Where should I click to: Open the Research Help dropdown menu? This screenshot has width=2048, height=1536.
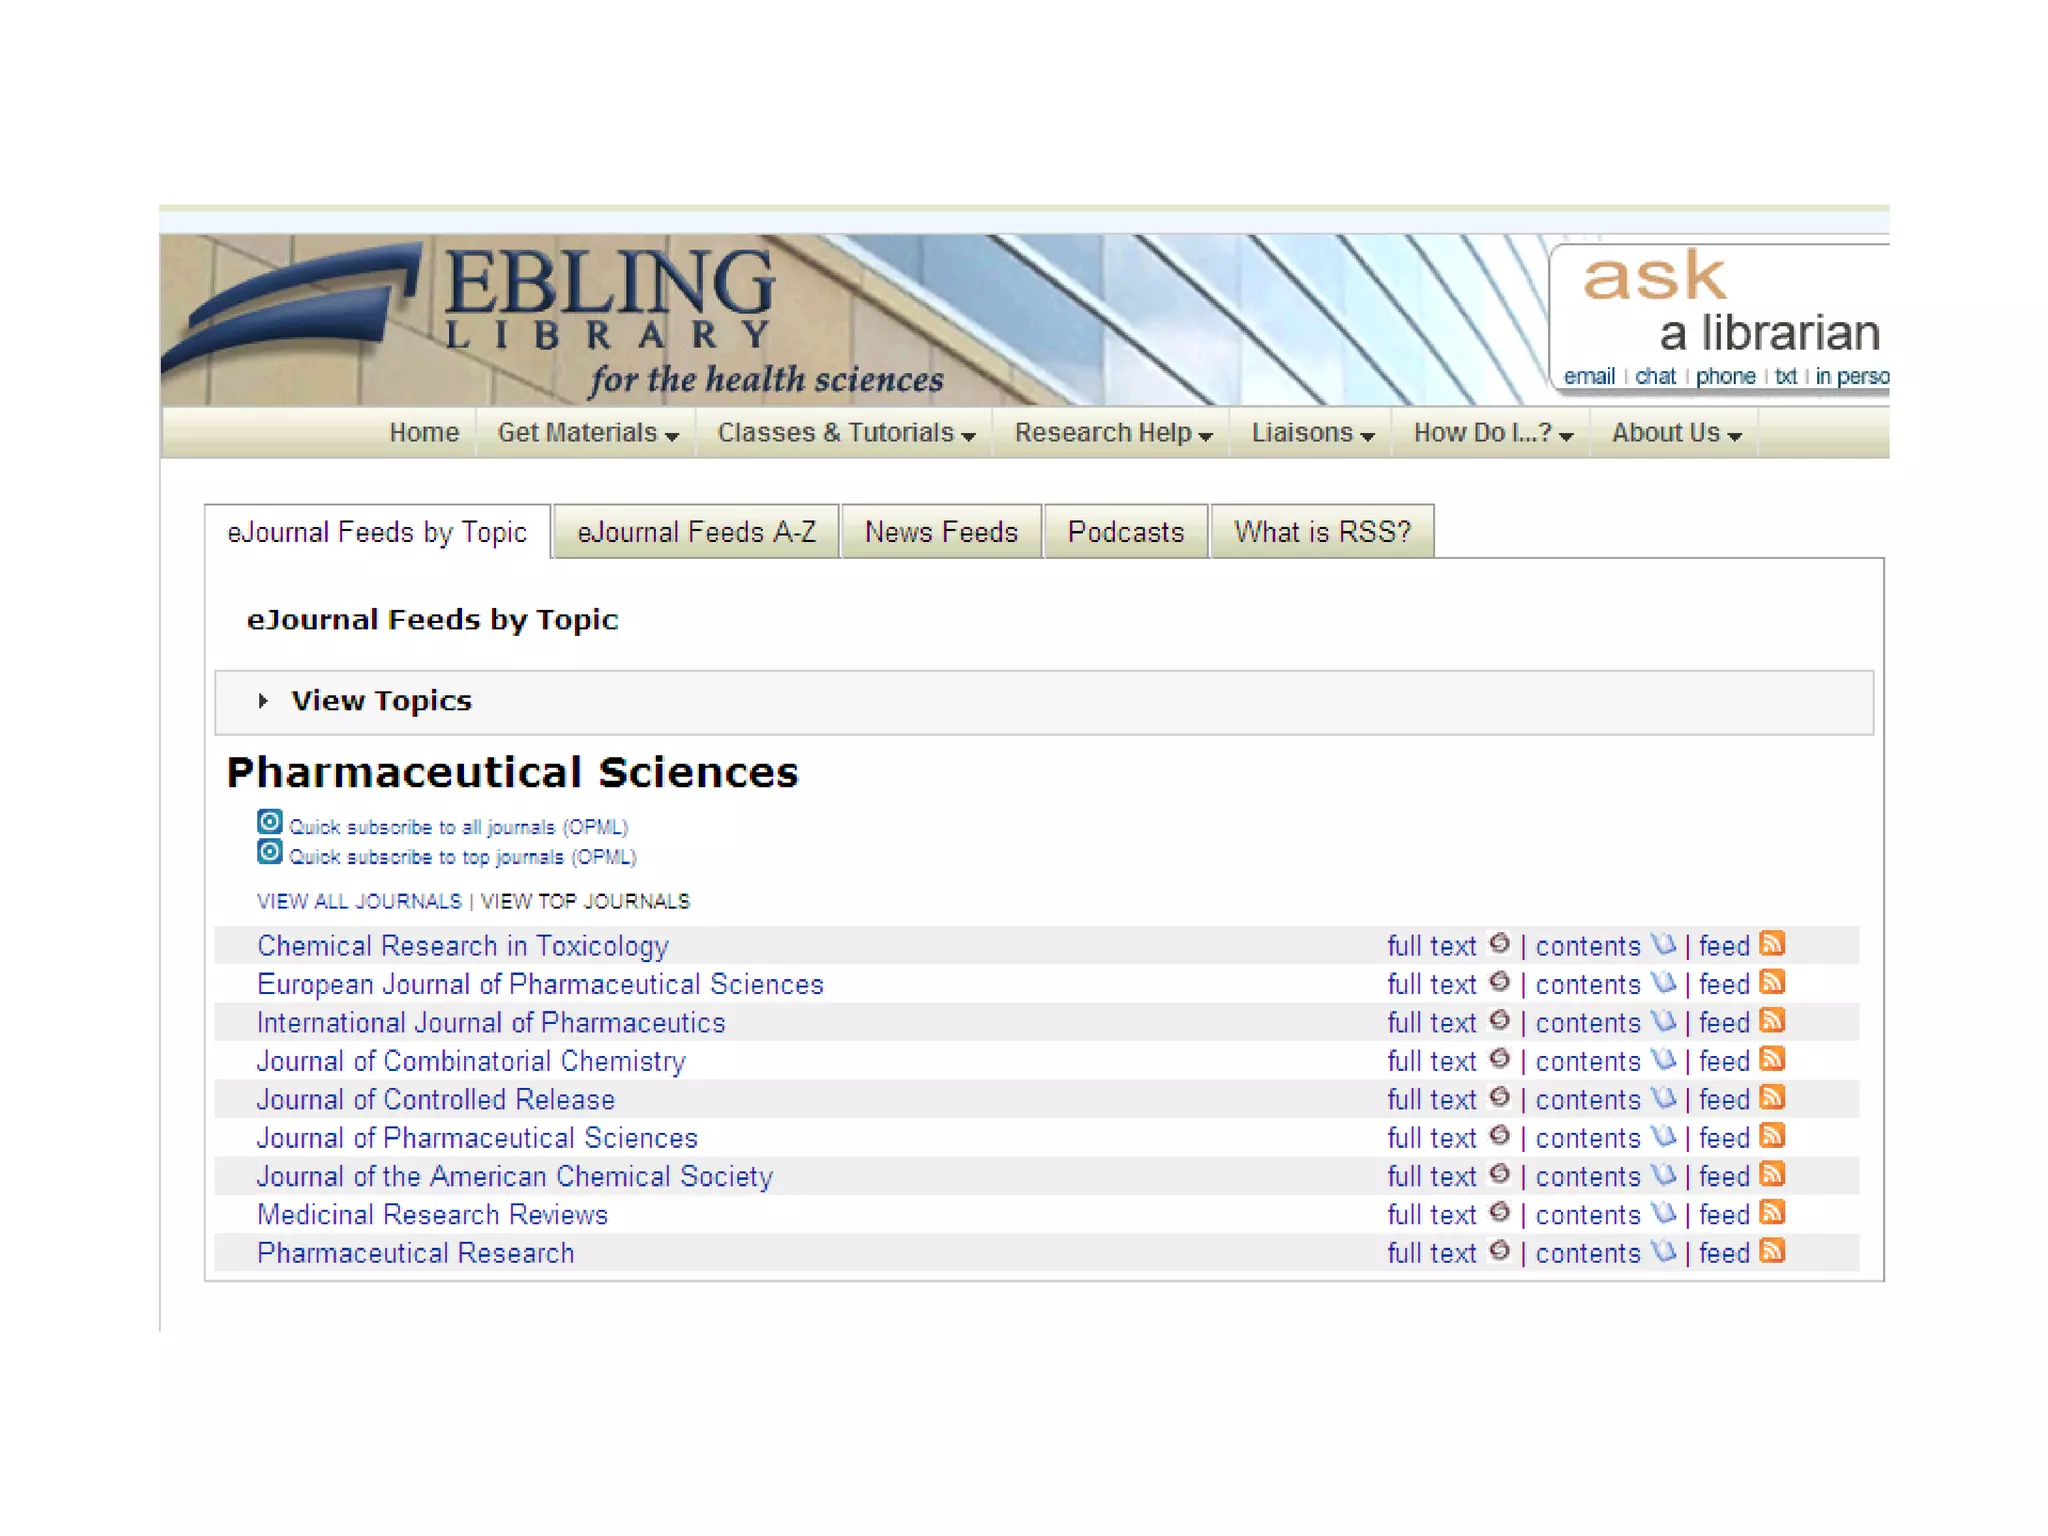(x=1112, y=433)
